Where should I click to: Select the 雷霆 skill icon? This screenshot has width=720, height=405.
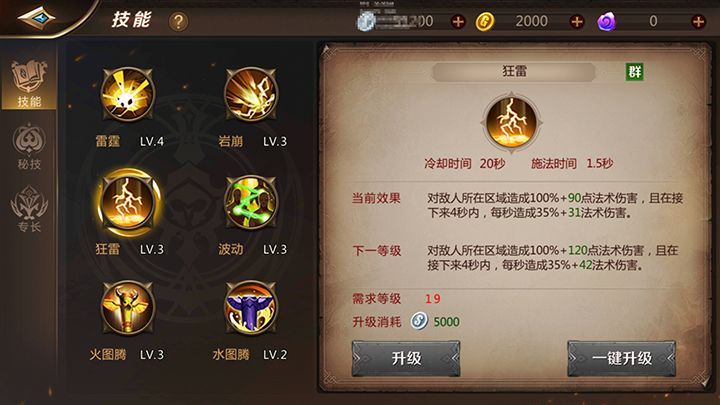tap(128, 95)
